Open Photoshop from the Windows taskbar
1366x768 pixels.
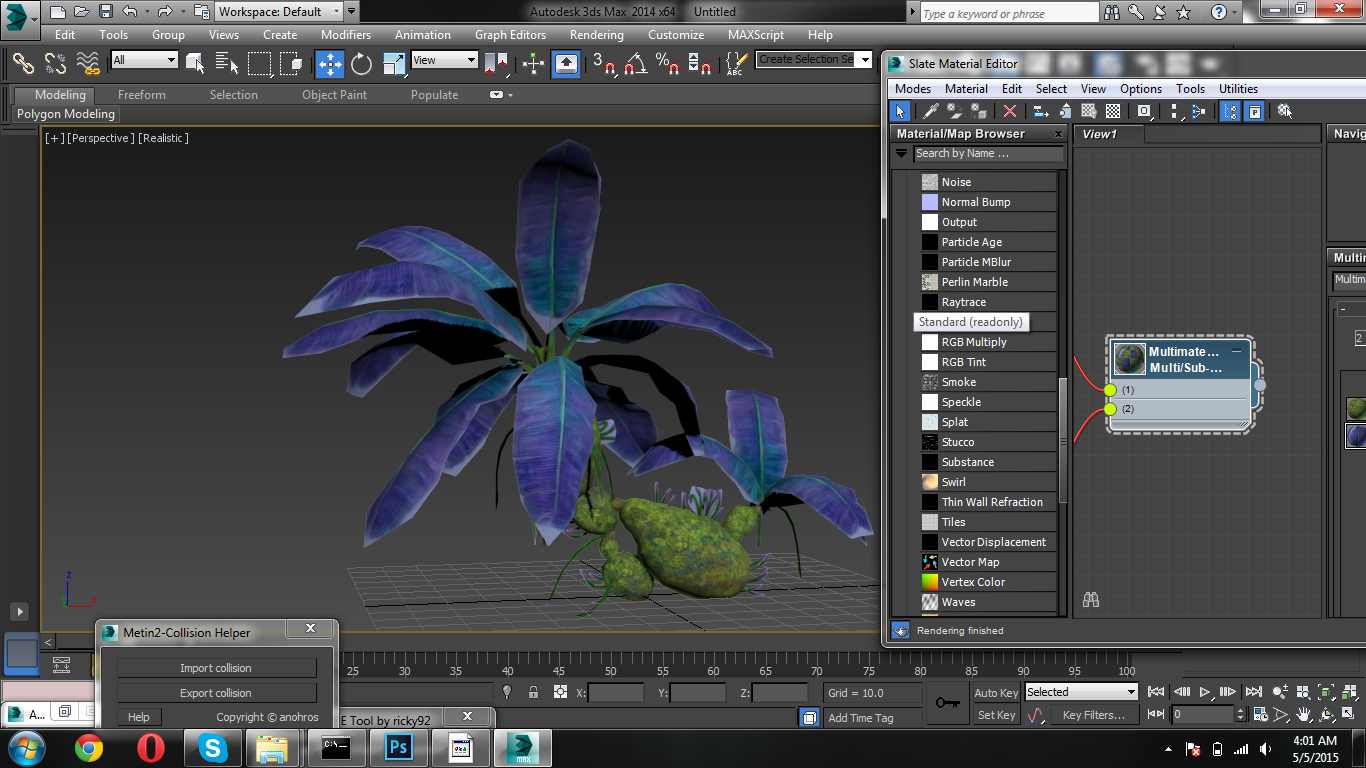point(398,748)
